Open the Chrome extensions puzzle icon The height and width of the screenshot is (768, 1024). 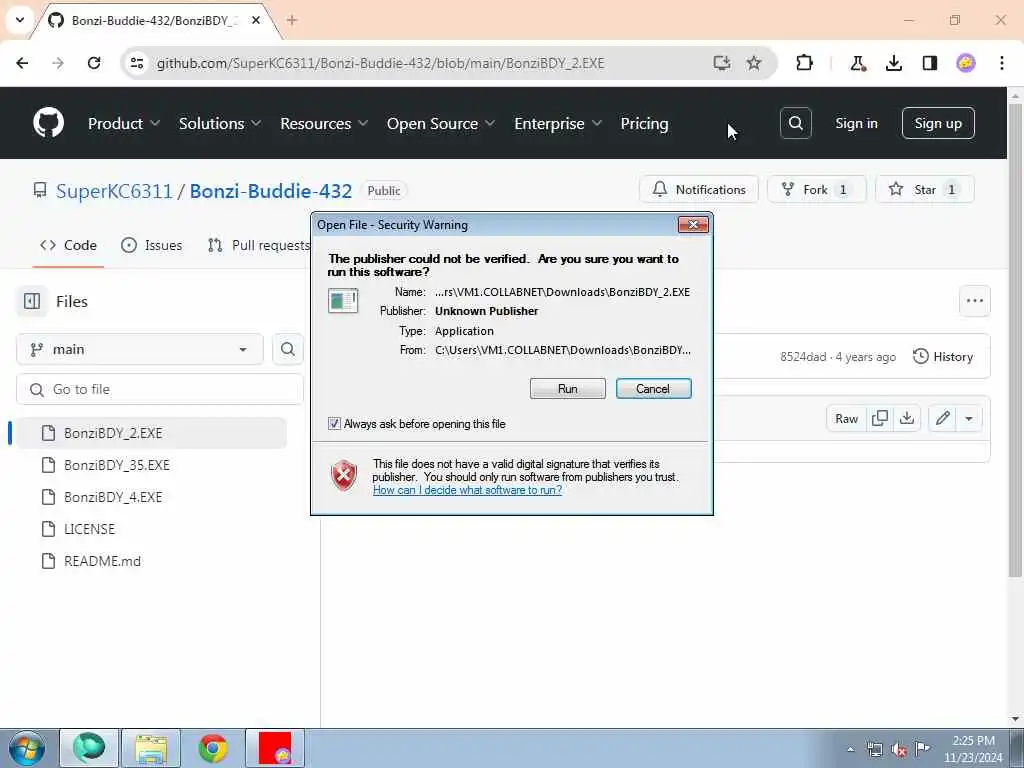pyautogui.click(x=805, y=63)
